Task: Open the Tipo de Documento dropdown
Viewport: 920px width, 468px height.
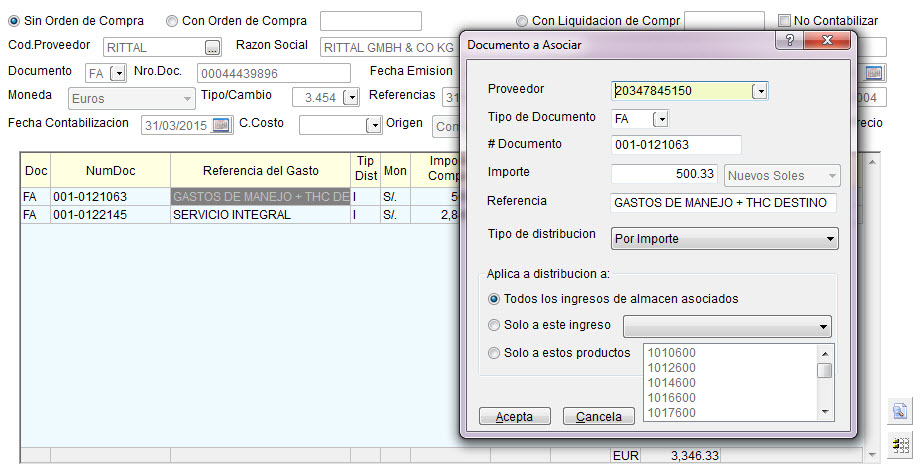Action: pyautogui.click(x=660, y=119)
